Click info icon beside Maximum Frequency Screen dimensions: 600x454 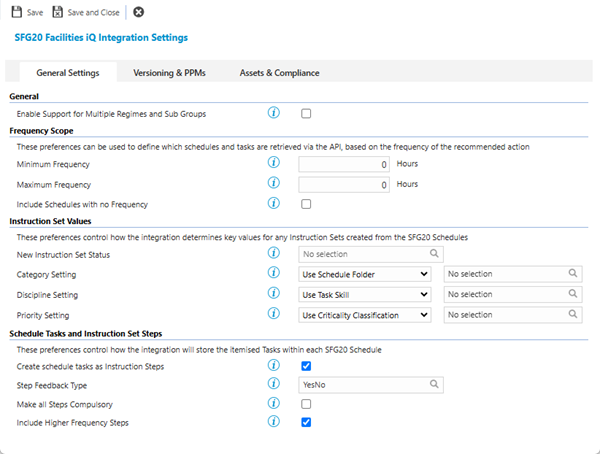pyautogui.click(x=274, y=184)
